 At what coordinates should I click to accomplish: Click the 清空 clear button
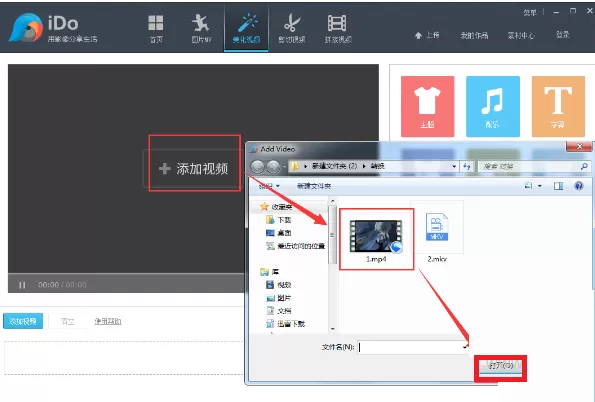pos(67,321)
